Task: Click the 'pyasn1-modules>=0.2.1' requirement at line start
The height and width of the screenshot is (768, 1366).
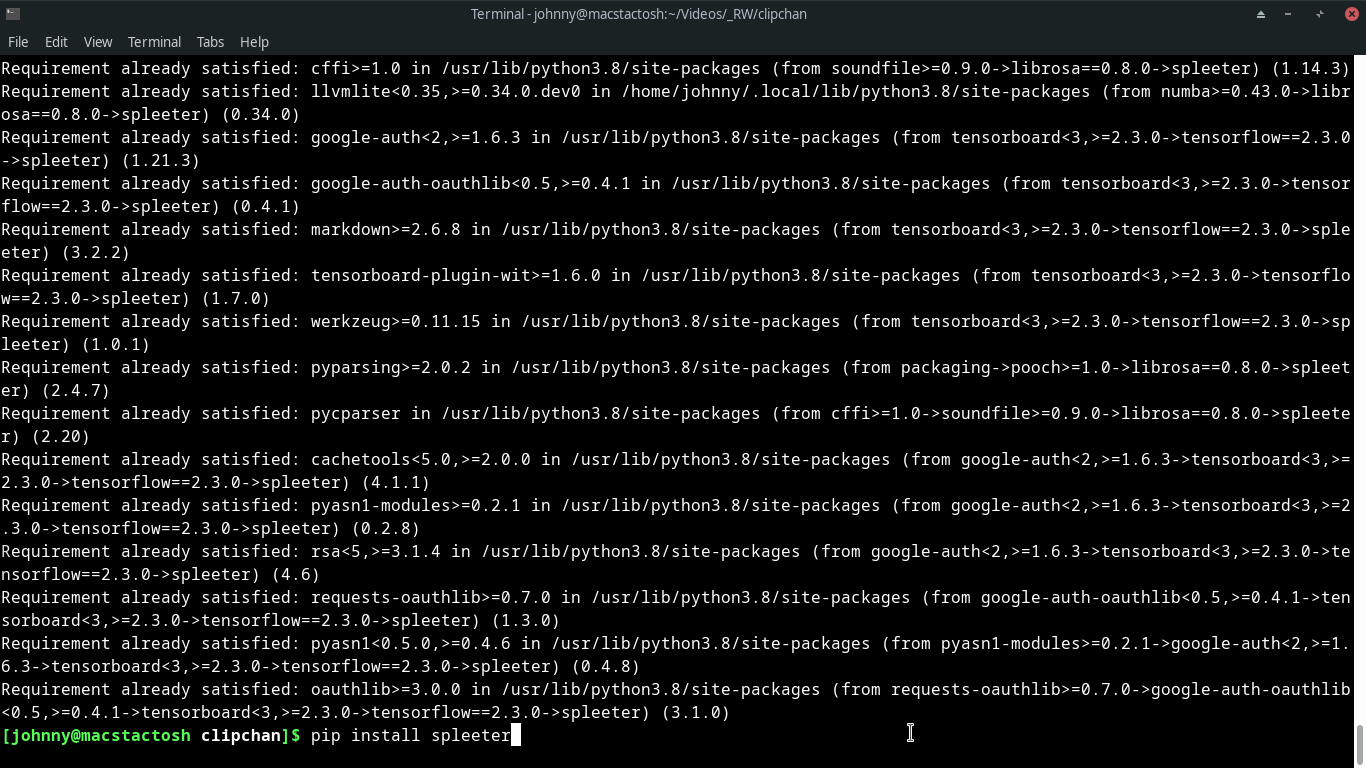Action: [x=416, y=506]
